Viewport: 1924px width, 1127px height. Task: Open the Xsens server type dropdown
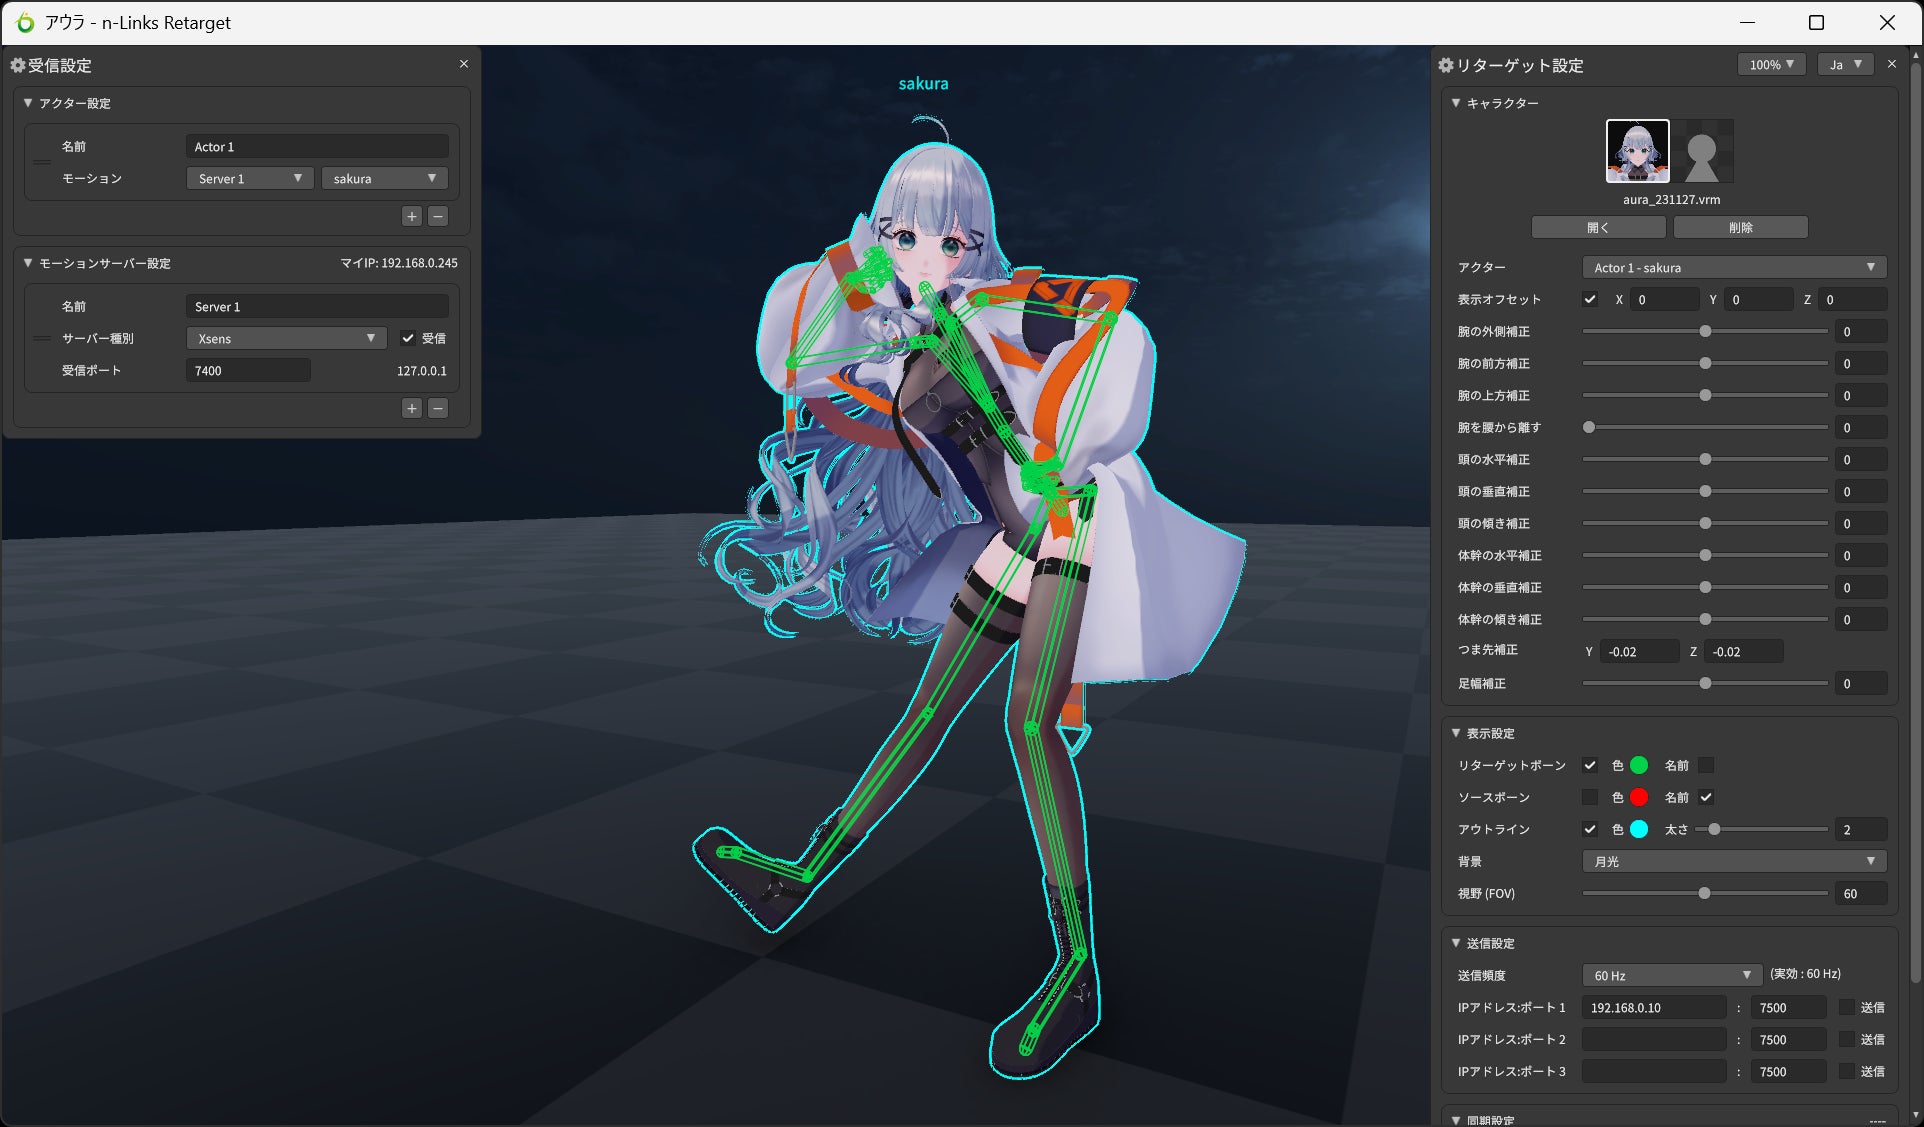click(286, 338)
